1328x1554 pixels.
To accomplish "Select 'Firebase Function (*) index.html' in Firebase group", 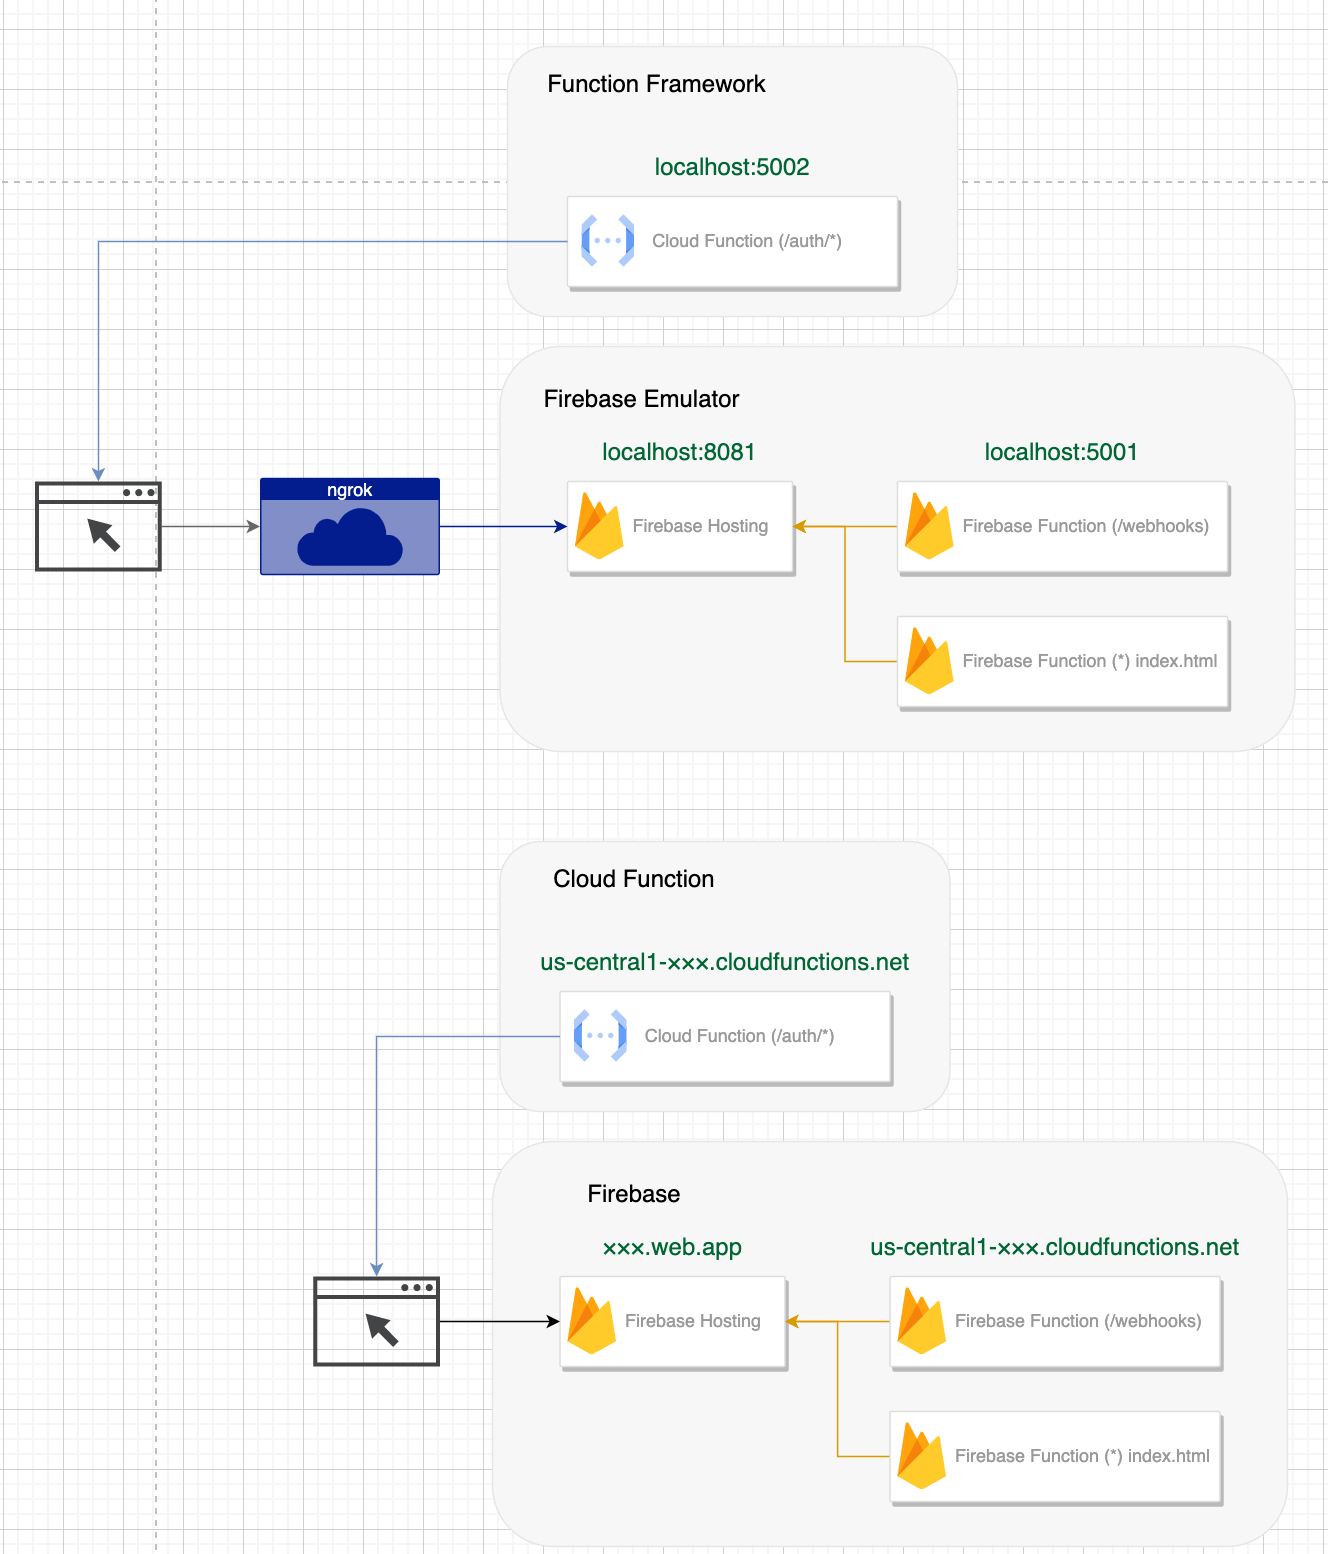I will click(x=1082, y=1456).
